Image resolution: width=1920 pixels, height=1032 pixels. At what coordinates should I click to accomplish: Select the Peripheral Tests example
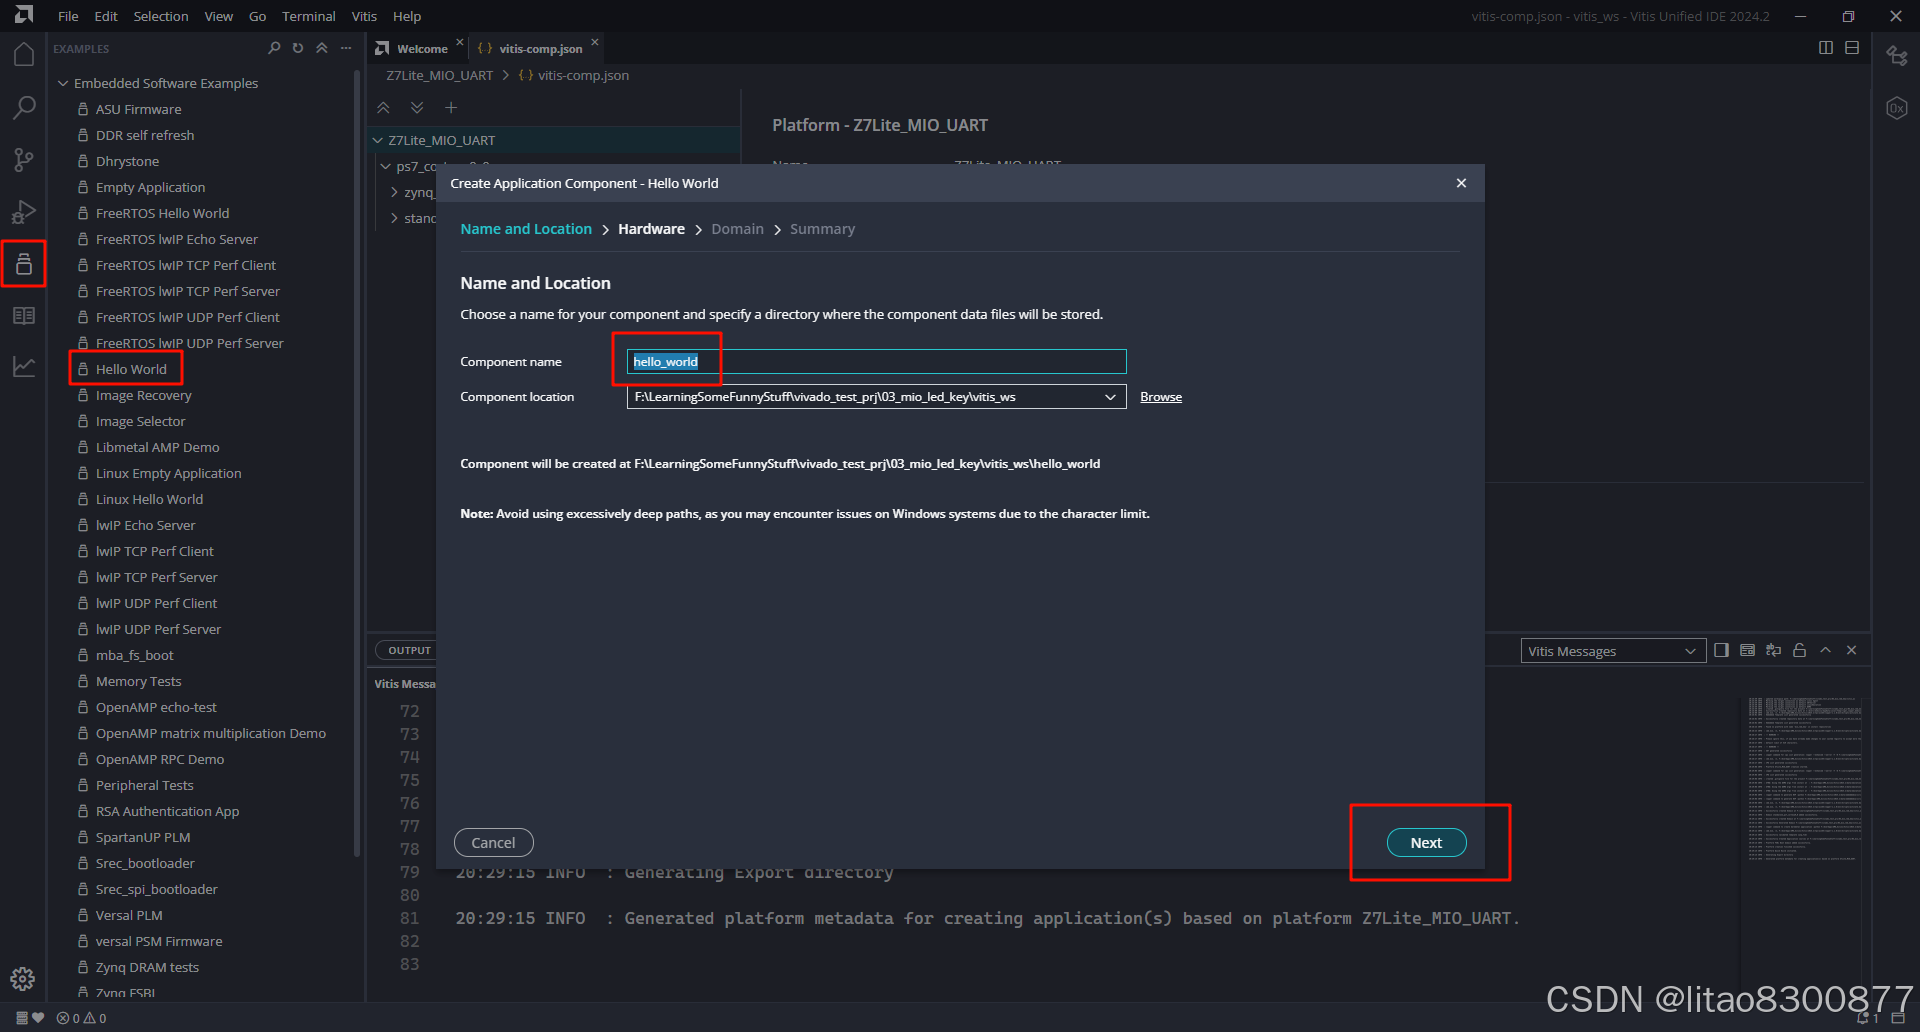(x=144, y=785)
